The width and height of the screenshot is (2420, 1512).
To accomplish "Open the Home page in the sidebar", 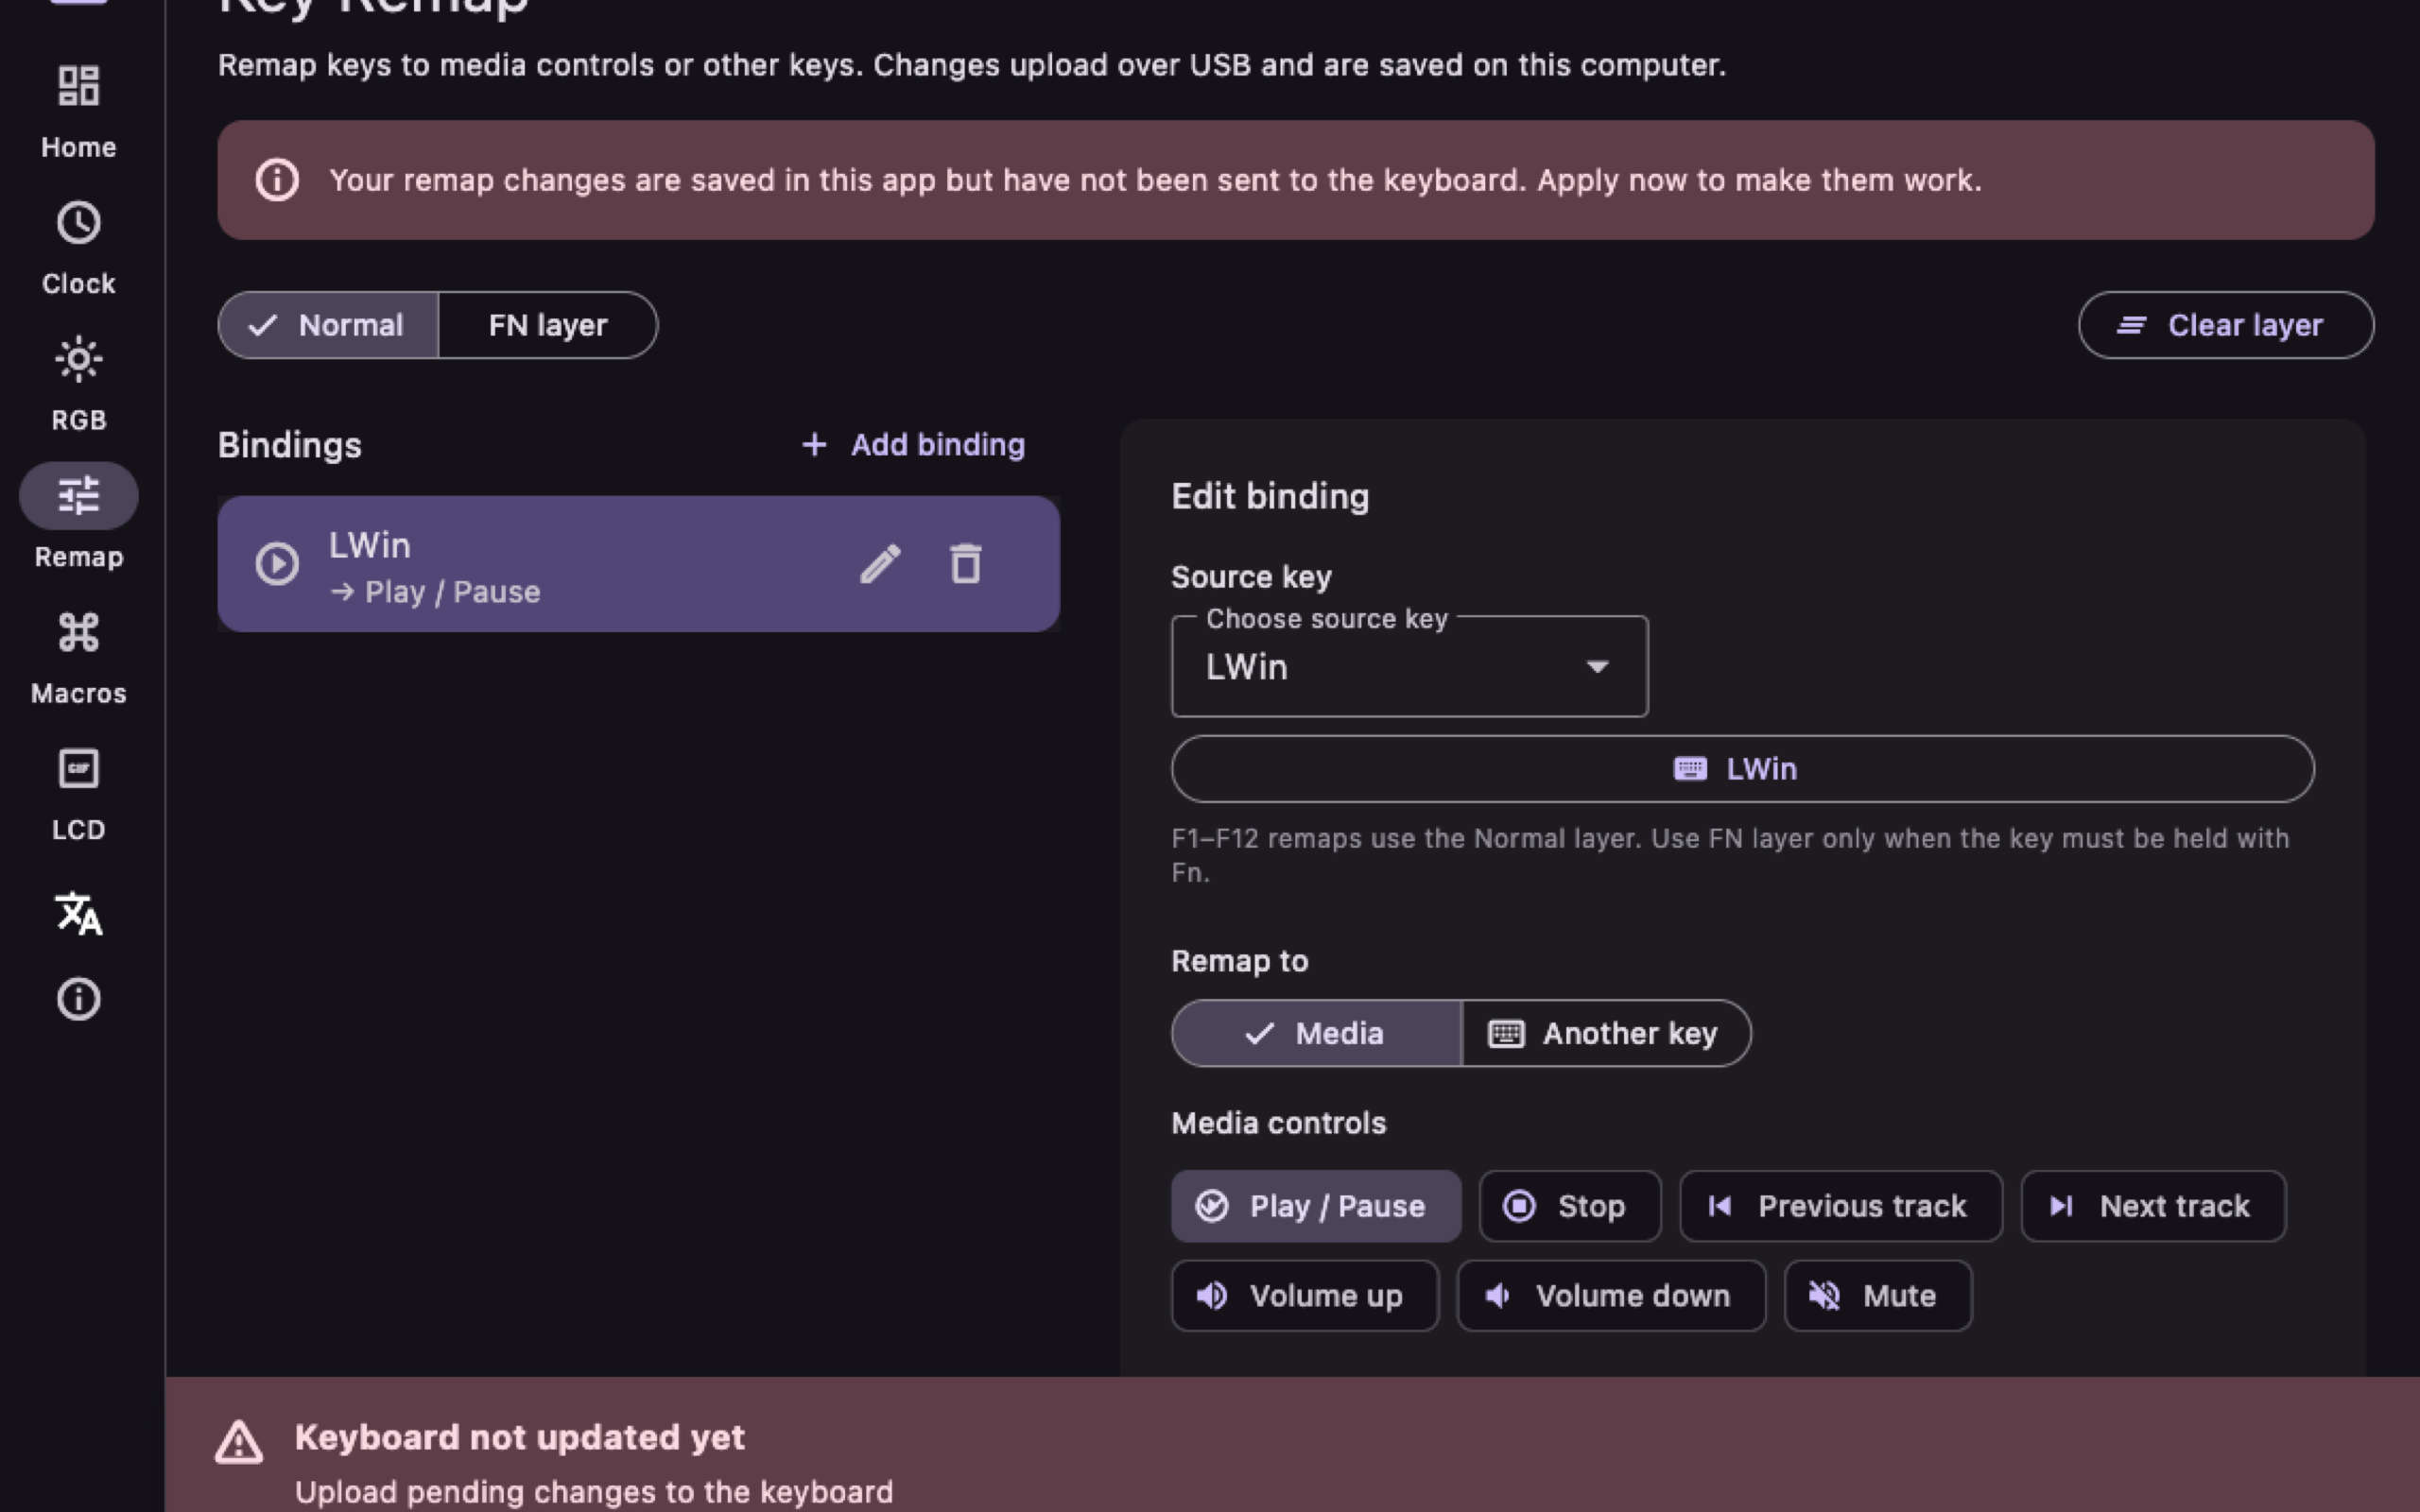I will (78, 110).
